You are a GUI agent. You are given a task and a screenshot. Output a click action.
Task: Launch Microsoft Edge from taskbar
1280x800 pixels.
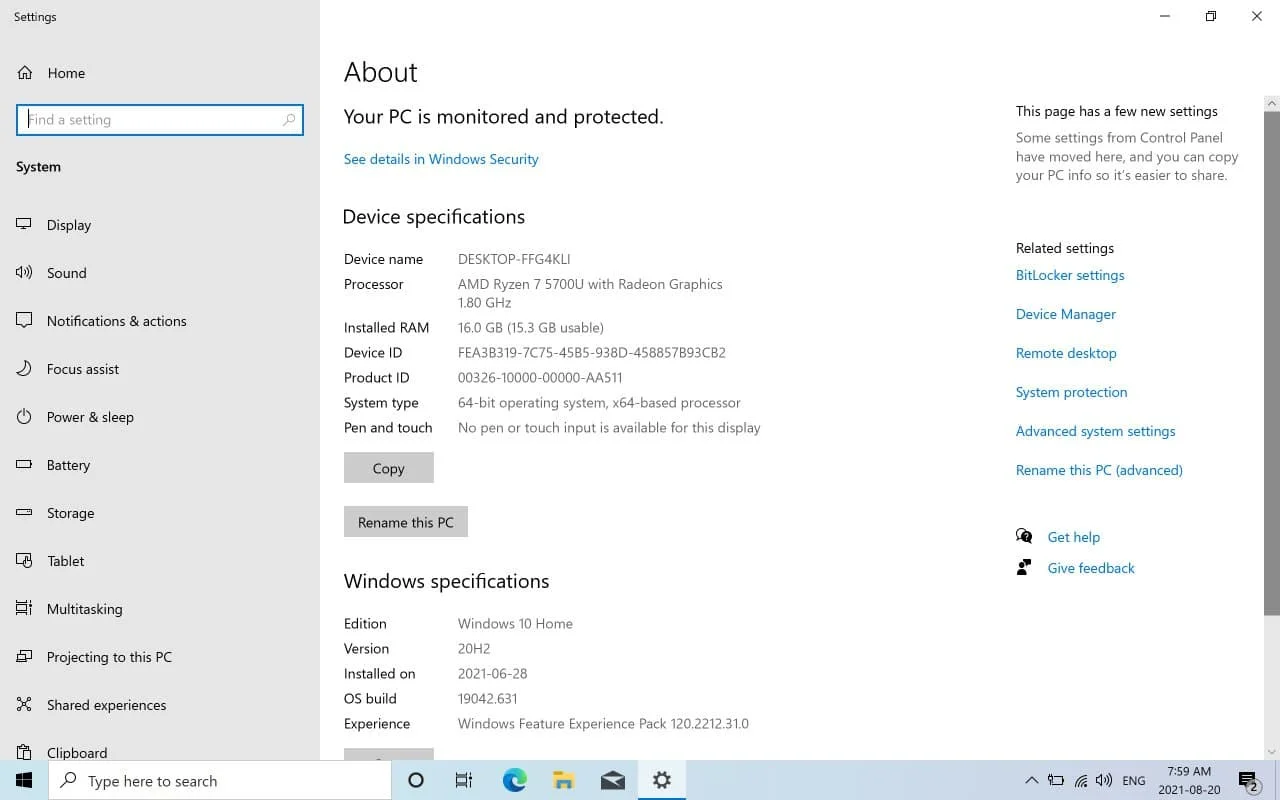tap(514, 780)
